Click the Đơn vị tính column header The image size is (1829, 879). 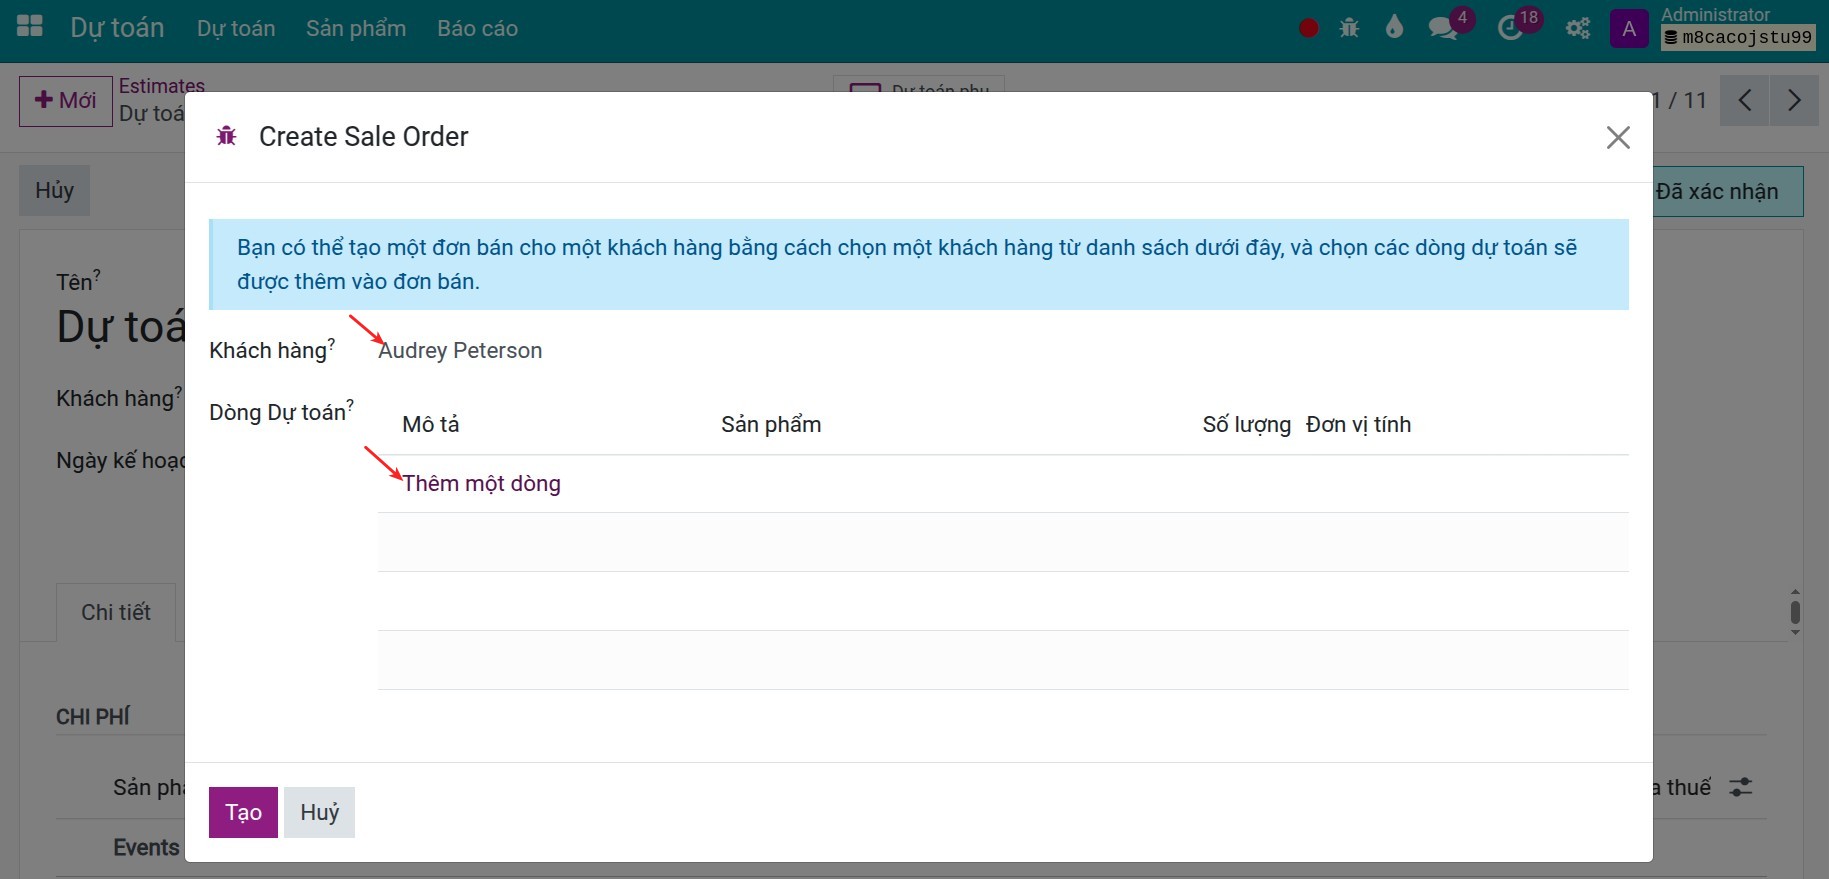click(x=1358, y=424)
